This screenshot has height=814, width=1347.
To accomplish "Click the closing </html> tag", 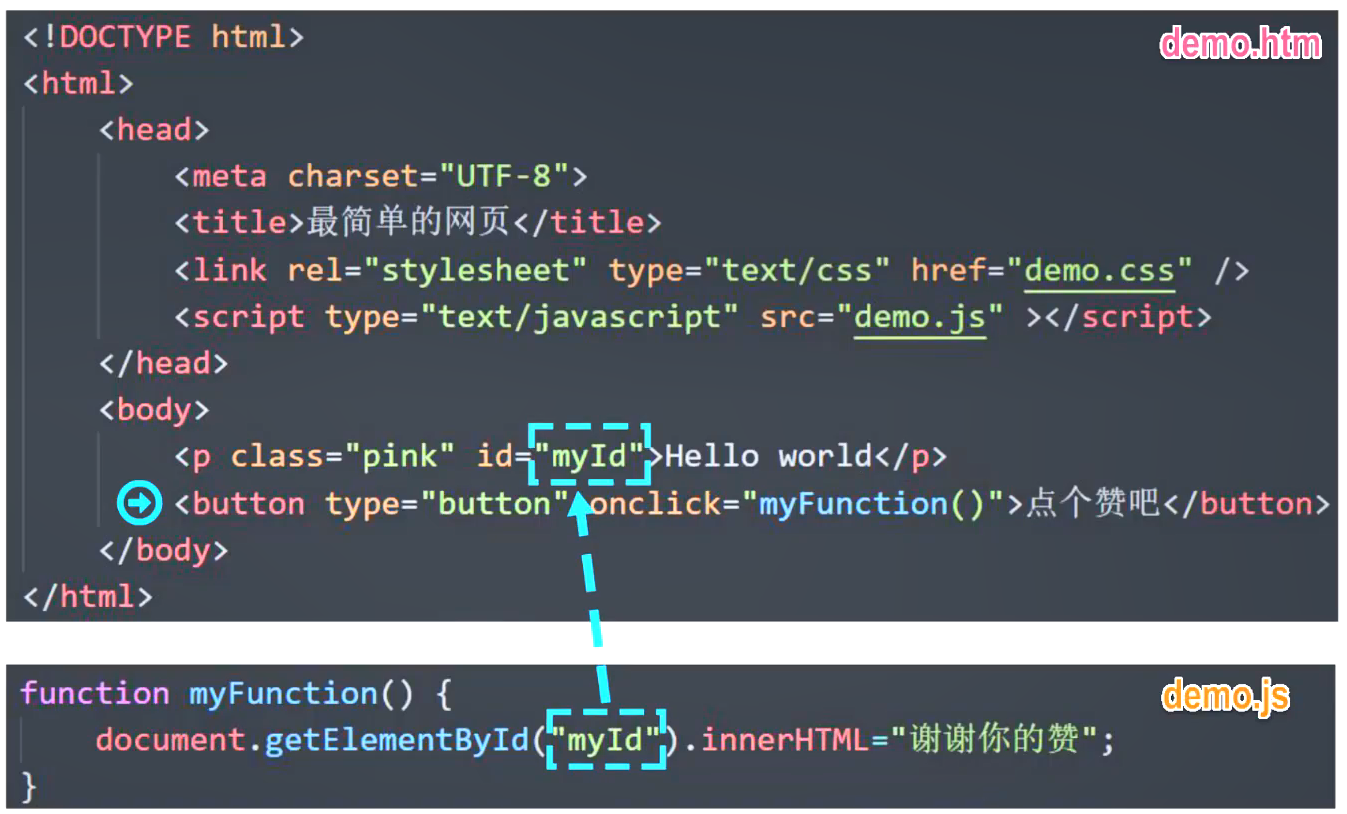I will point(87,596).
